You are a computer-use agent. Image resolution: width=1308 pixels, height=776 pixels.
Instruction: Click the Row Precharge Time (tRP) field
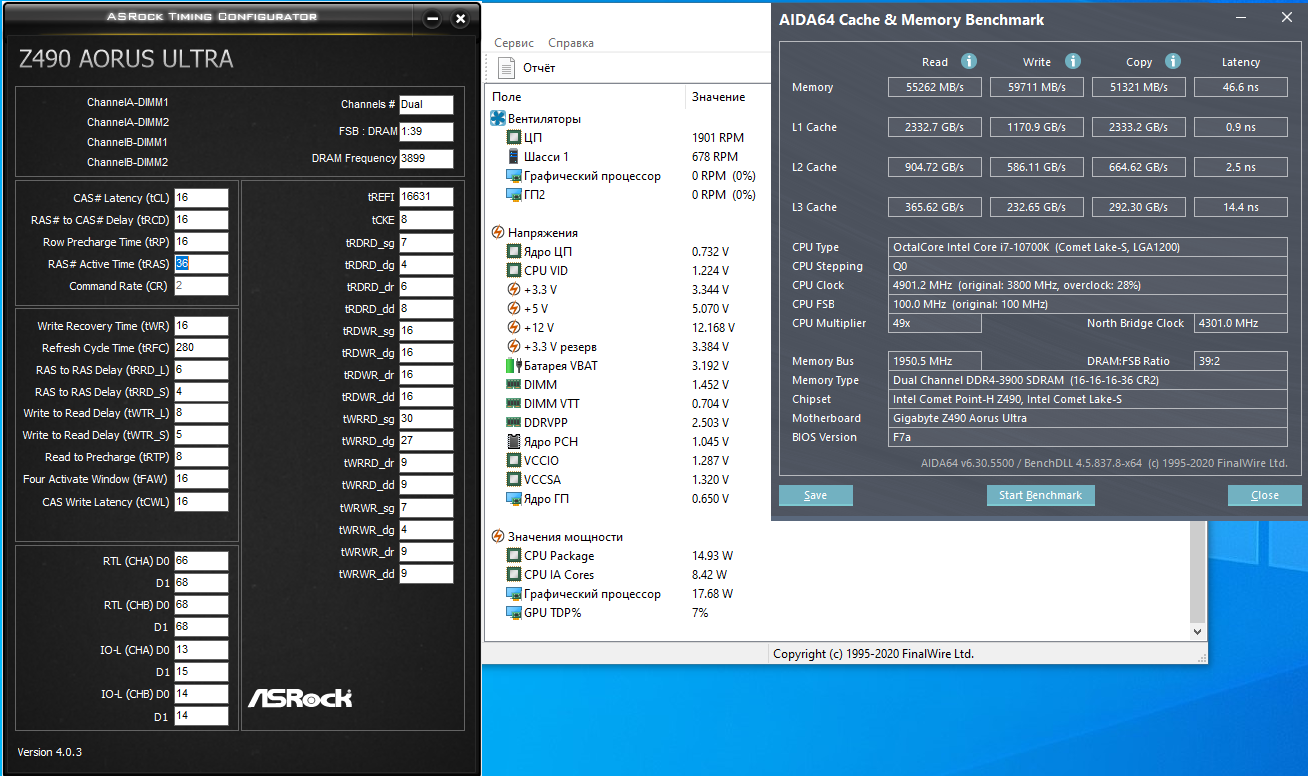pyautogui.click(x=201, y=242)
